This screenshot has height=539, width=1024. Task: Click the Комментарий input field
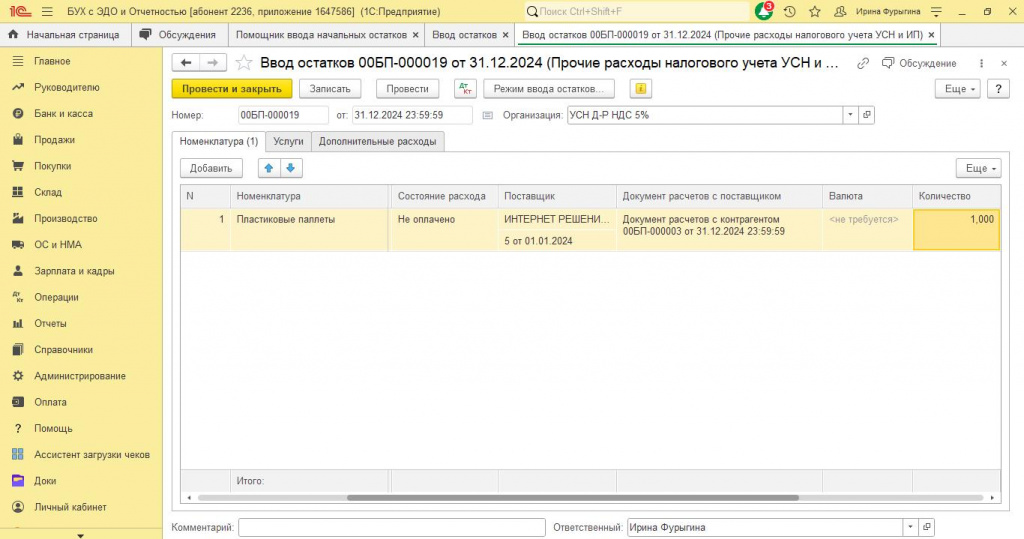(x=392, y=527)
